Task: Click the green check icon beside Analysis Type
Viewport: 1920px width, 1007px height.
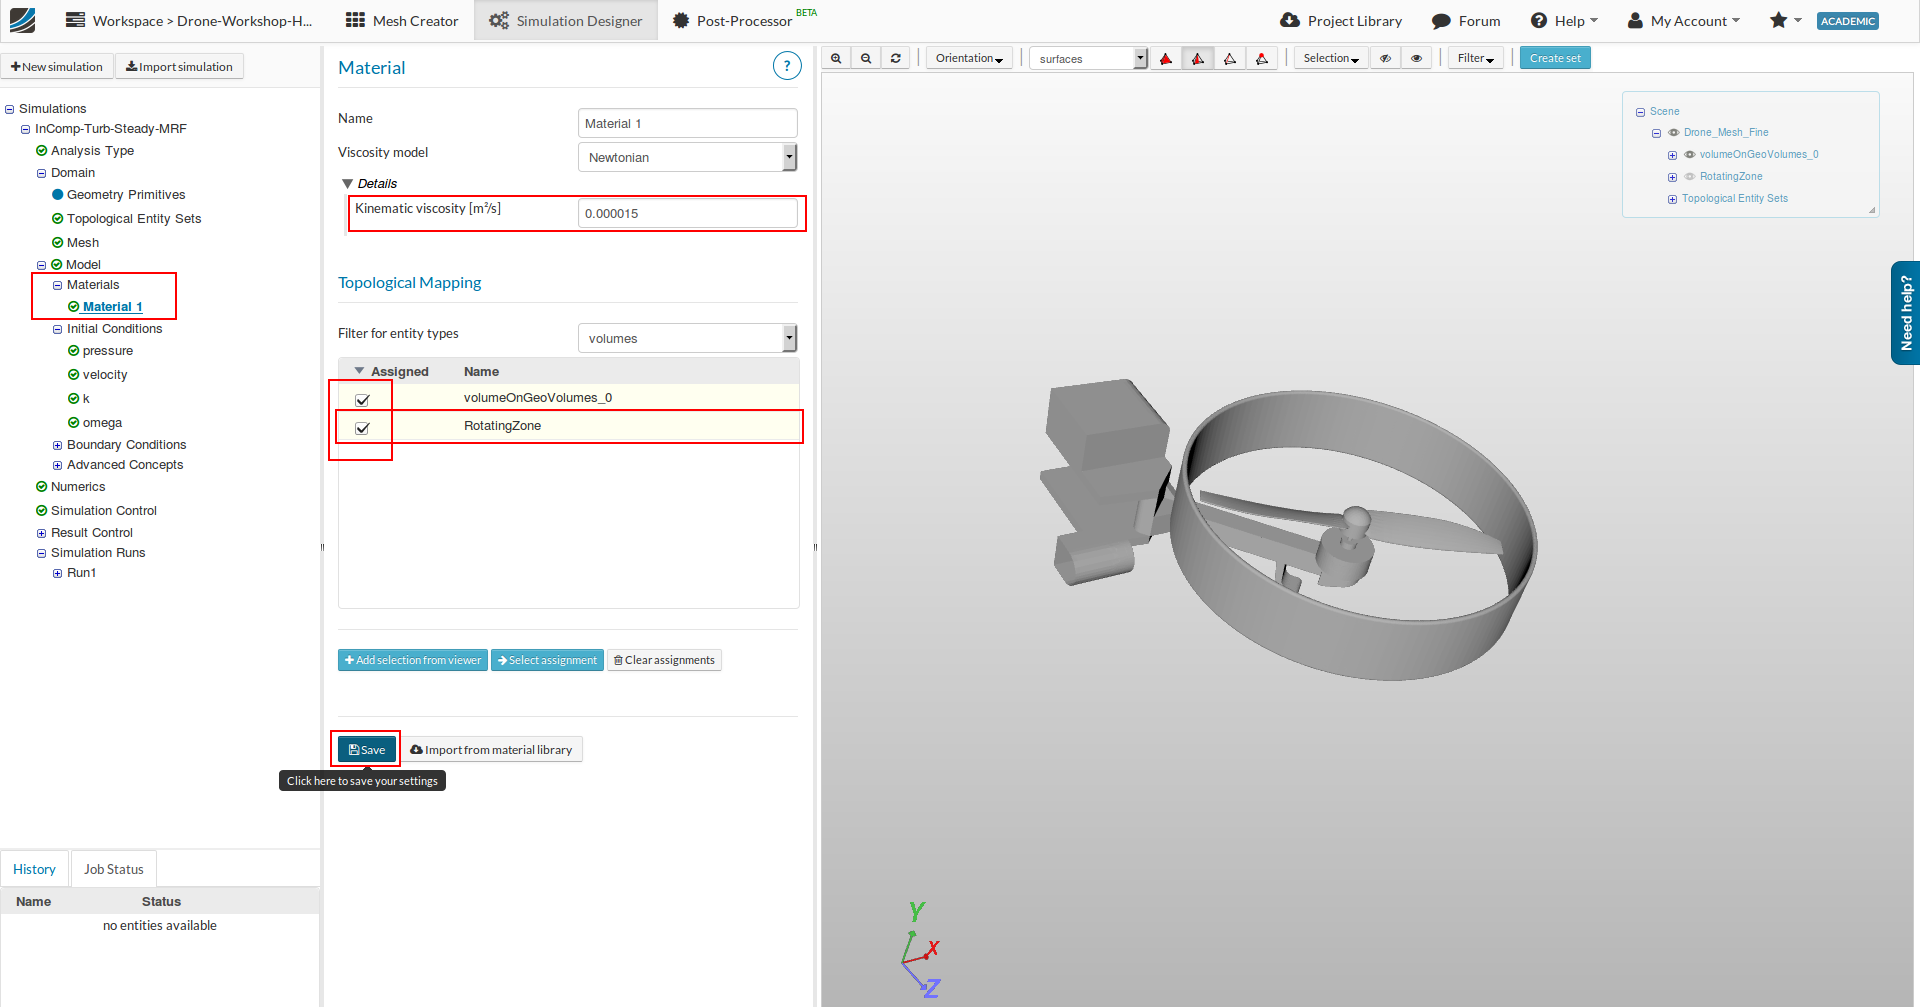Action: (x=42, y=151)
